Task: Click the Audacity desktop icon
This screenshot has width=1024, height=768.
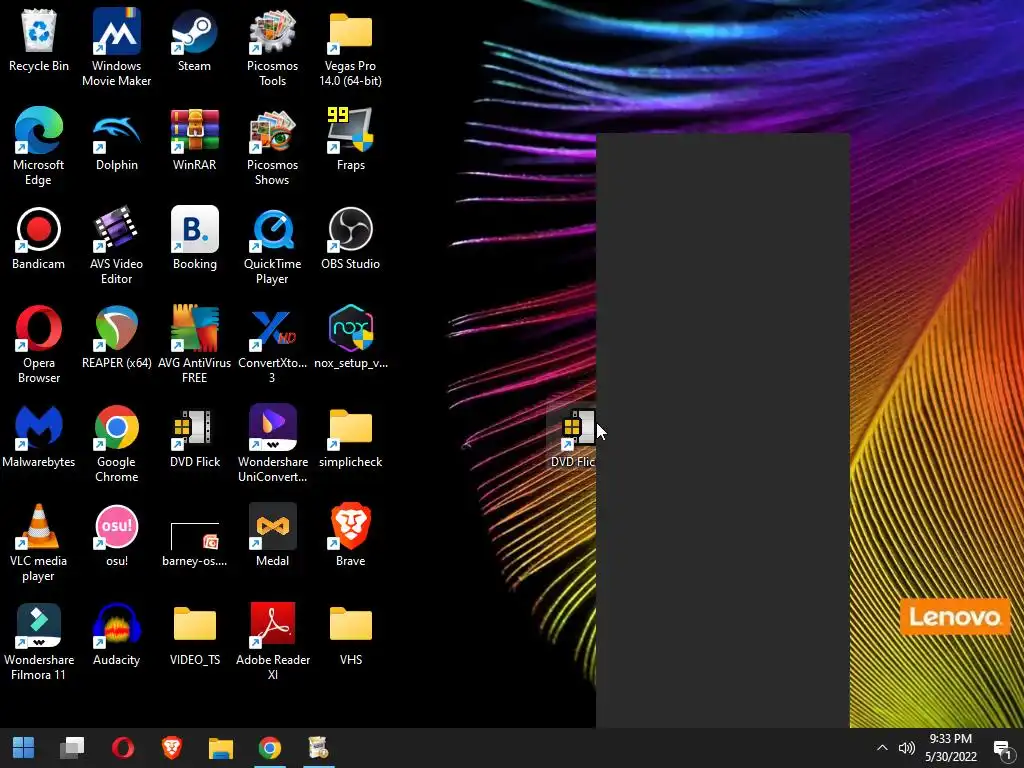Action: (116, 635)
